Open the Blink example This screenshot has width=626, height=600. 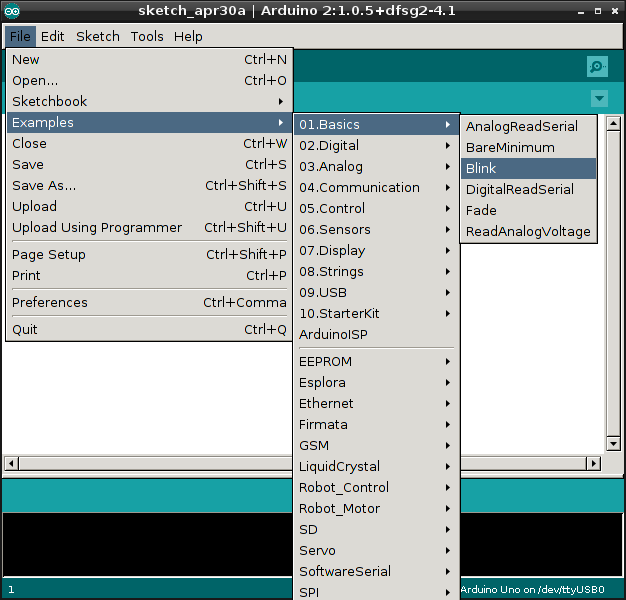529,168
